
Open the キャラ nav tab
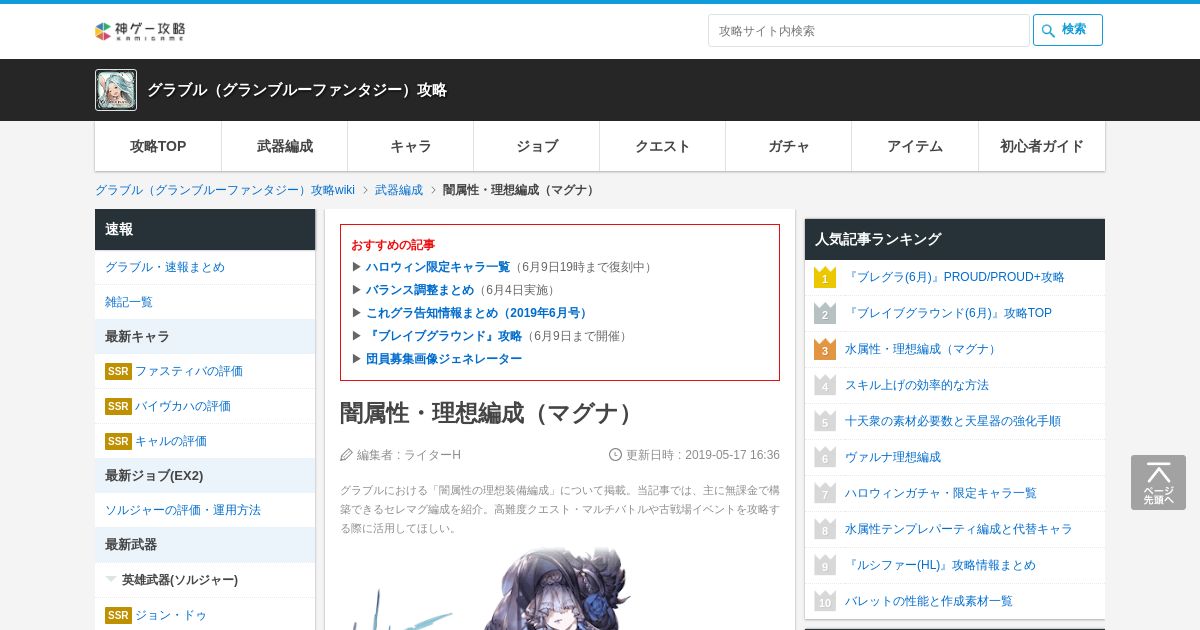(x=411, y=146)
